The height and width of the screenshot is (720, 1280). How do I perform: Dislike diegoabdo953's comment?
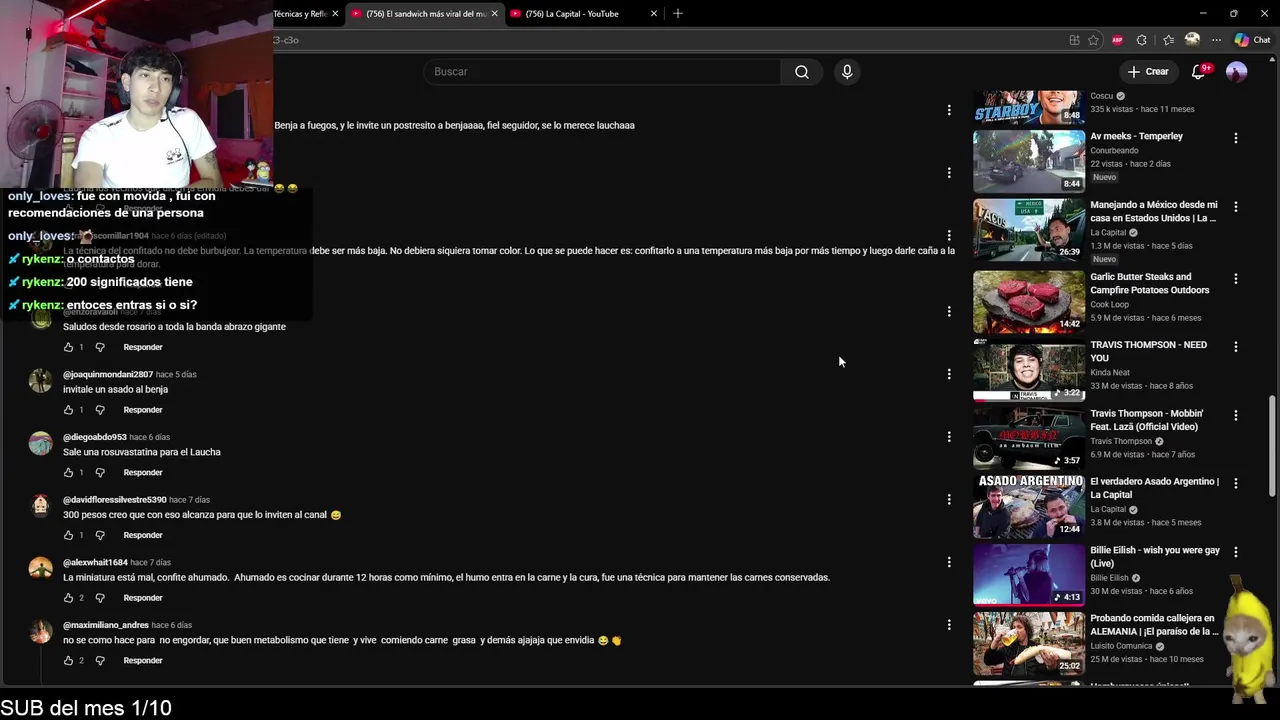click(x=100, y=472)
